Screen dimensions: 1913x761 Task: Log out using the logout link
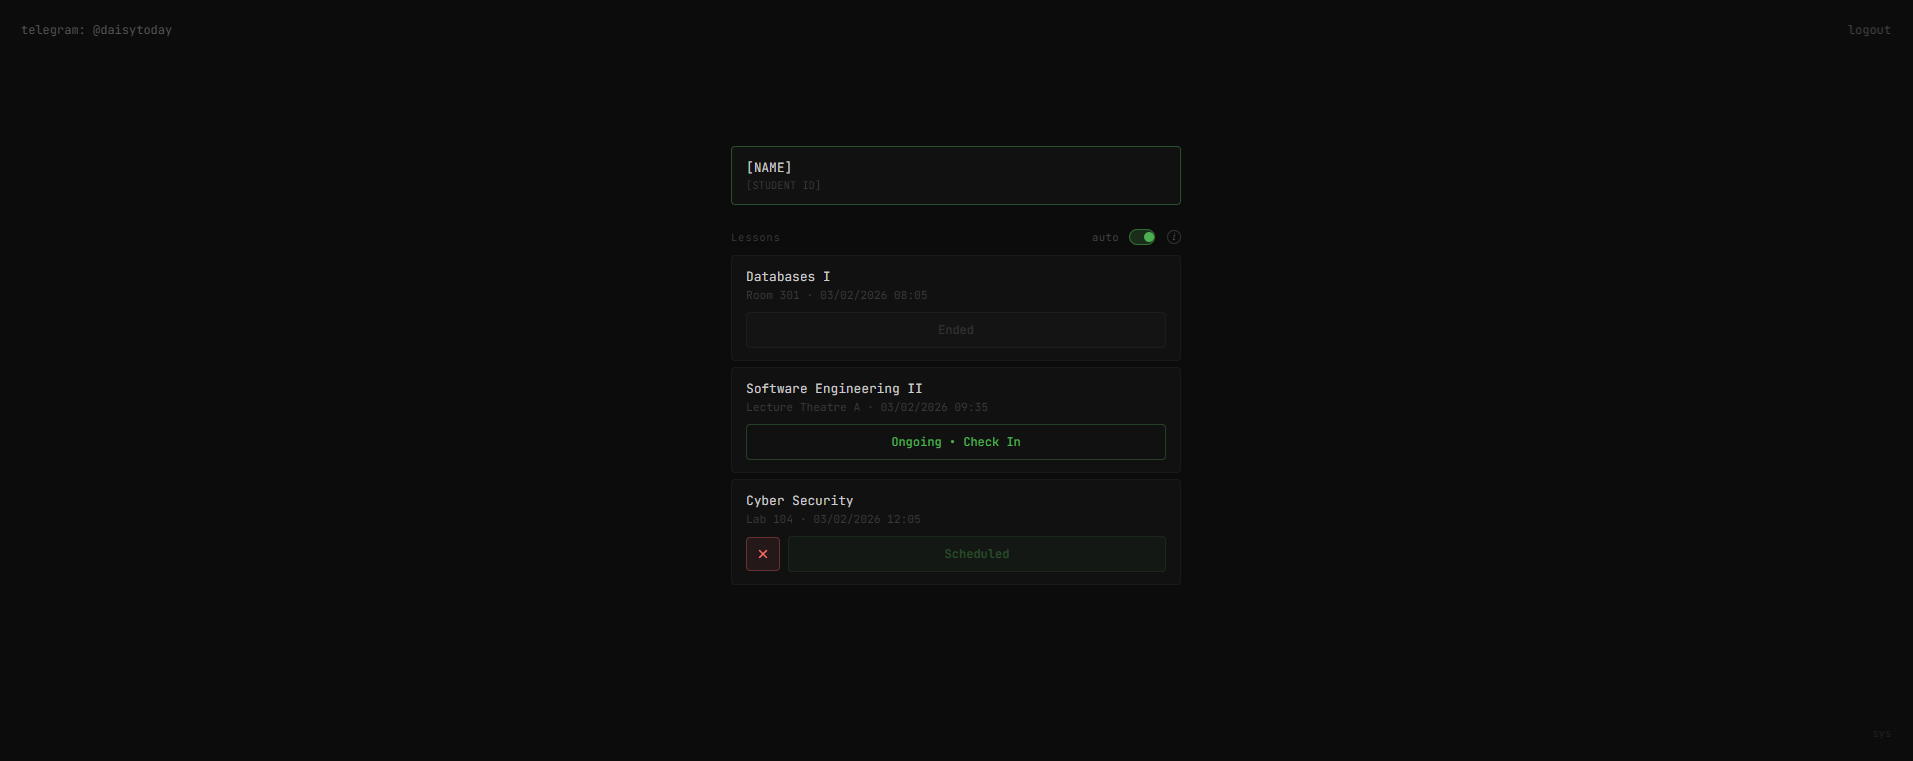1868,30
